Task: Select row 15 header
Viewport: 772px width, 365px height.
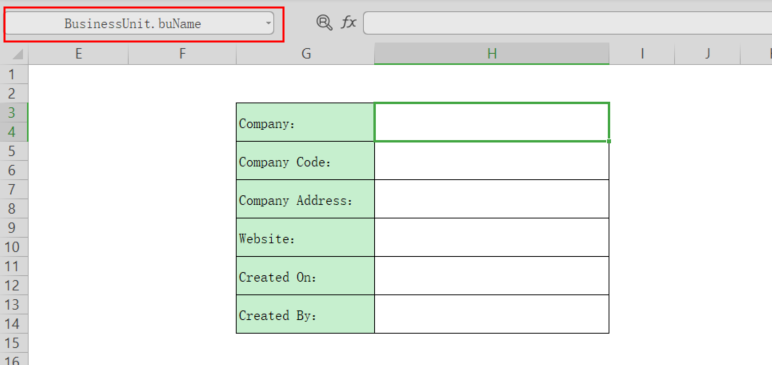Action: (x=14, y=343)
